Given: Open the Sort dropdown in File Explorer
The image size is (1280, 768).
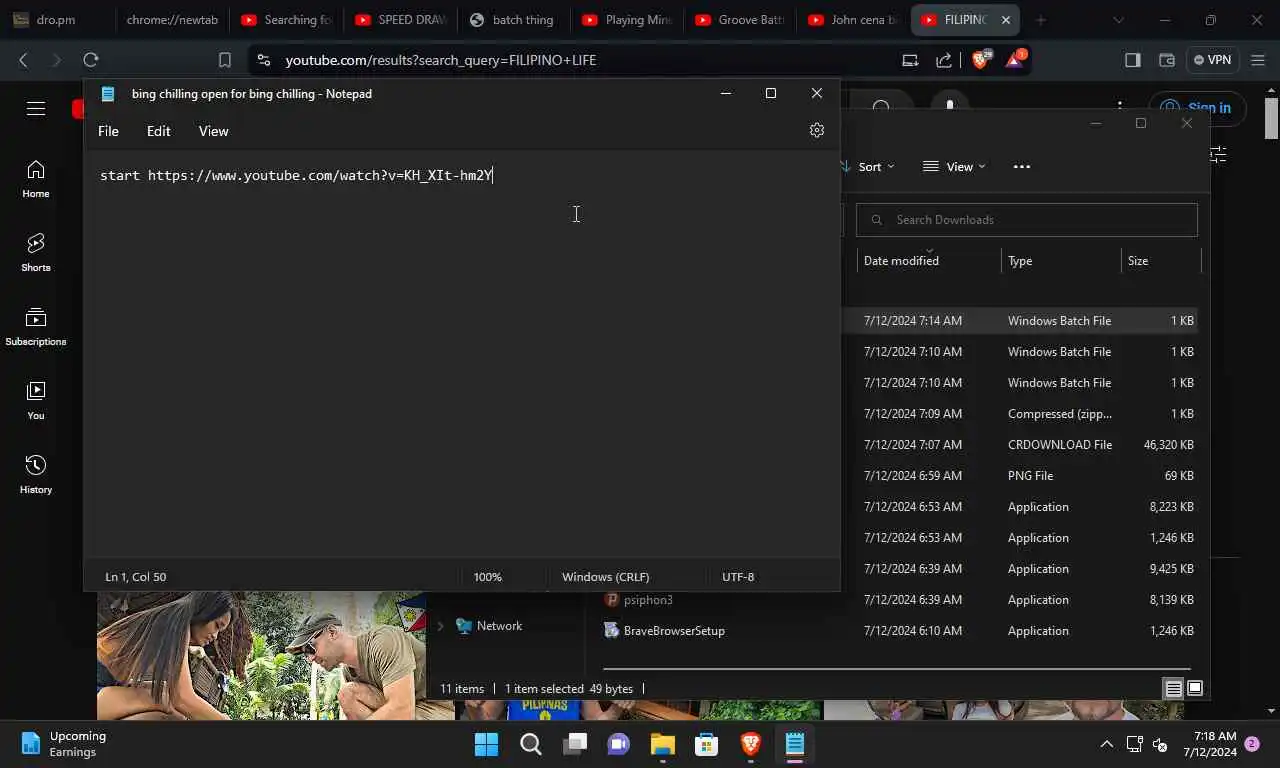Looking at the screenshot, I should coord(868,167).
